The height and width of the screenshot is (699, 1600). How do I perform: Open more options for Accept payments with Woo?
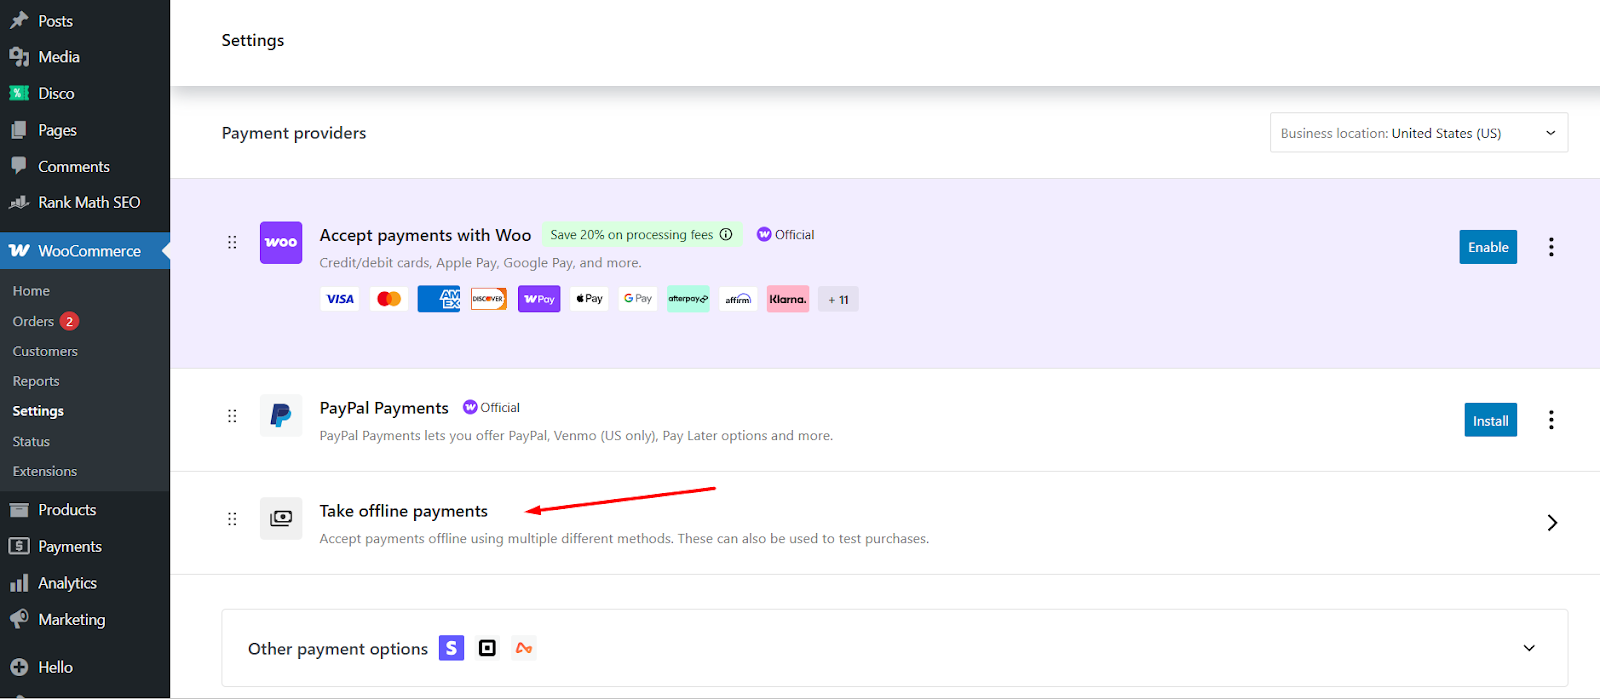click(x=1551, y=247)
